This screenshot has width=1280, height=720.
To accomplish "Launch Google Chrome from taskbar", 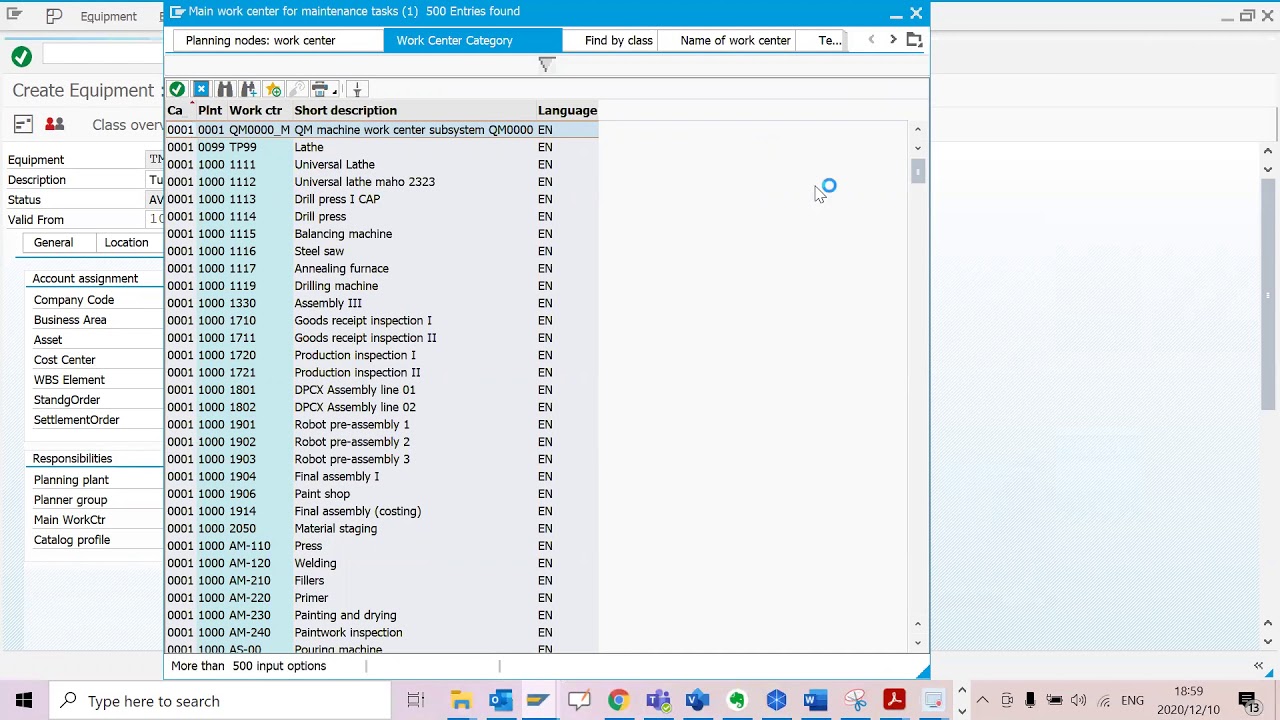I will 618,701.
